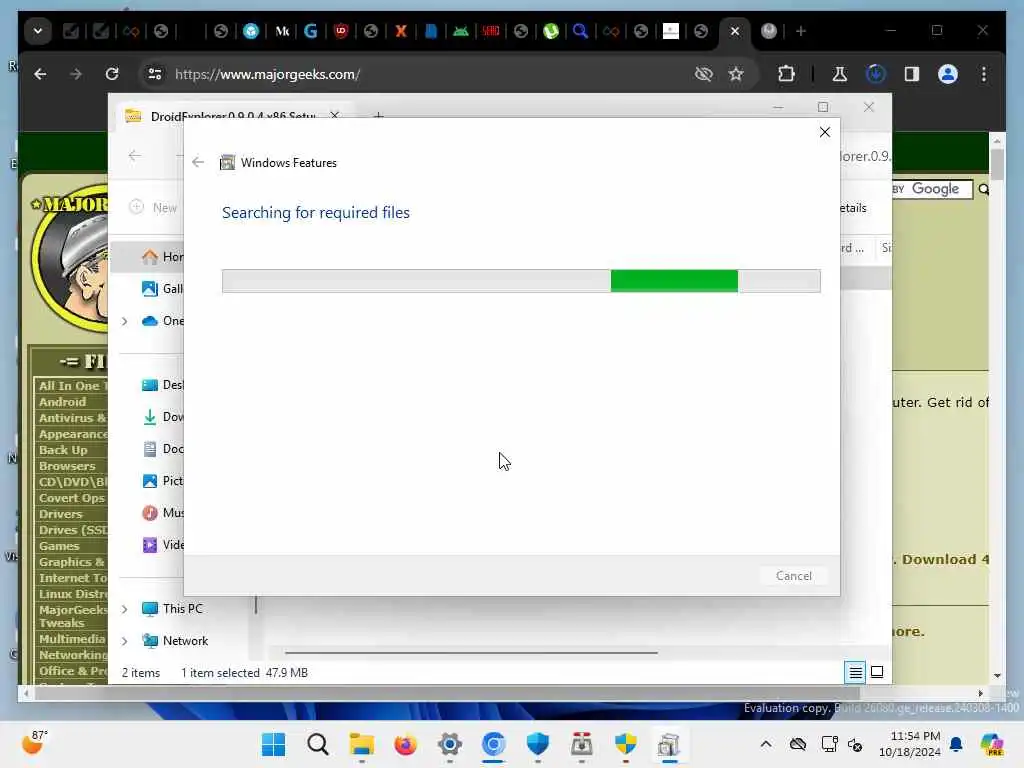Switch to the green Android robot tab
1024x768 pixels.
click(x=460, y=31)
